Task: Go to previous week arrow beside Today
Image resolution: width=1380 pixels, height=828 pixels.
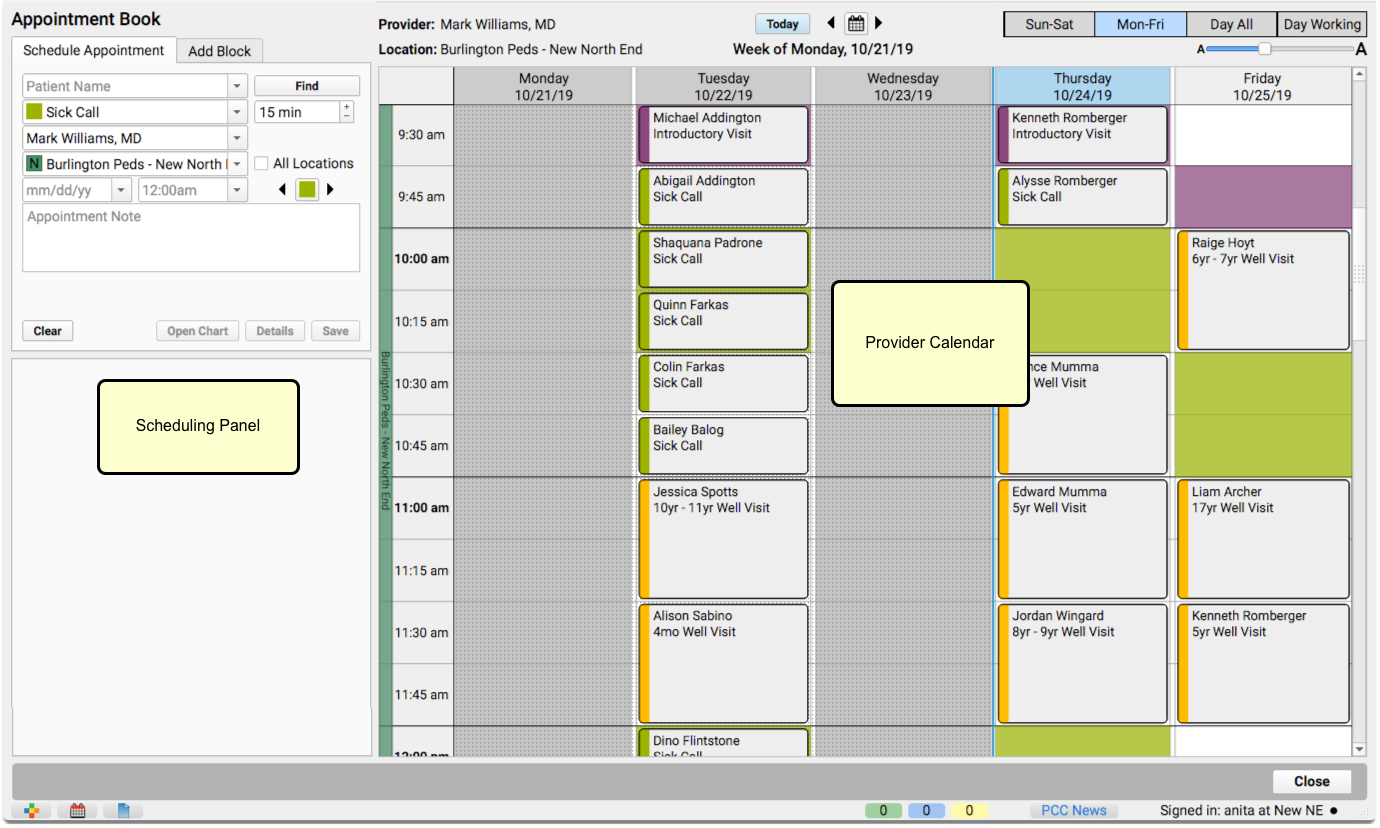Action: click(831, 24)
